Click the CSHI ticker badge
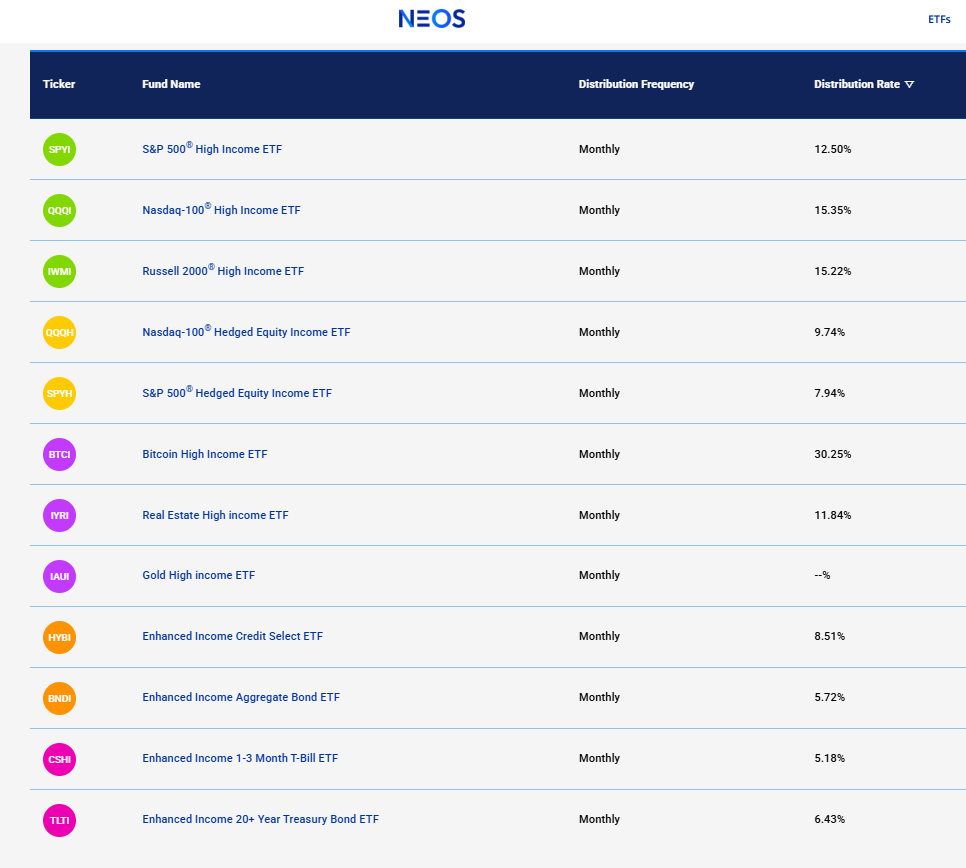The image size is (966, 868). coord(59,759)
